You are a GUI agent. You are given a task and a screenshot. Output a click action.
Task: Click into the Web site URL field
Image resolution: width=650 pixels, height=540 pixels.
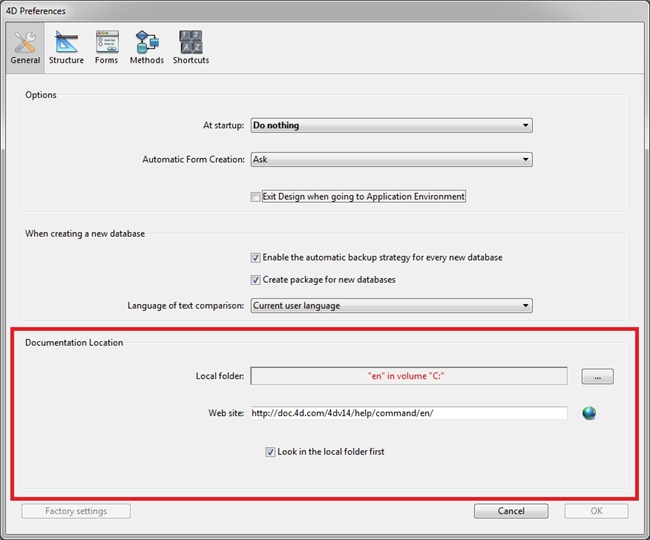tap(408, 413)
